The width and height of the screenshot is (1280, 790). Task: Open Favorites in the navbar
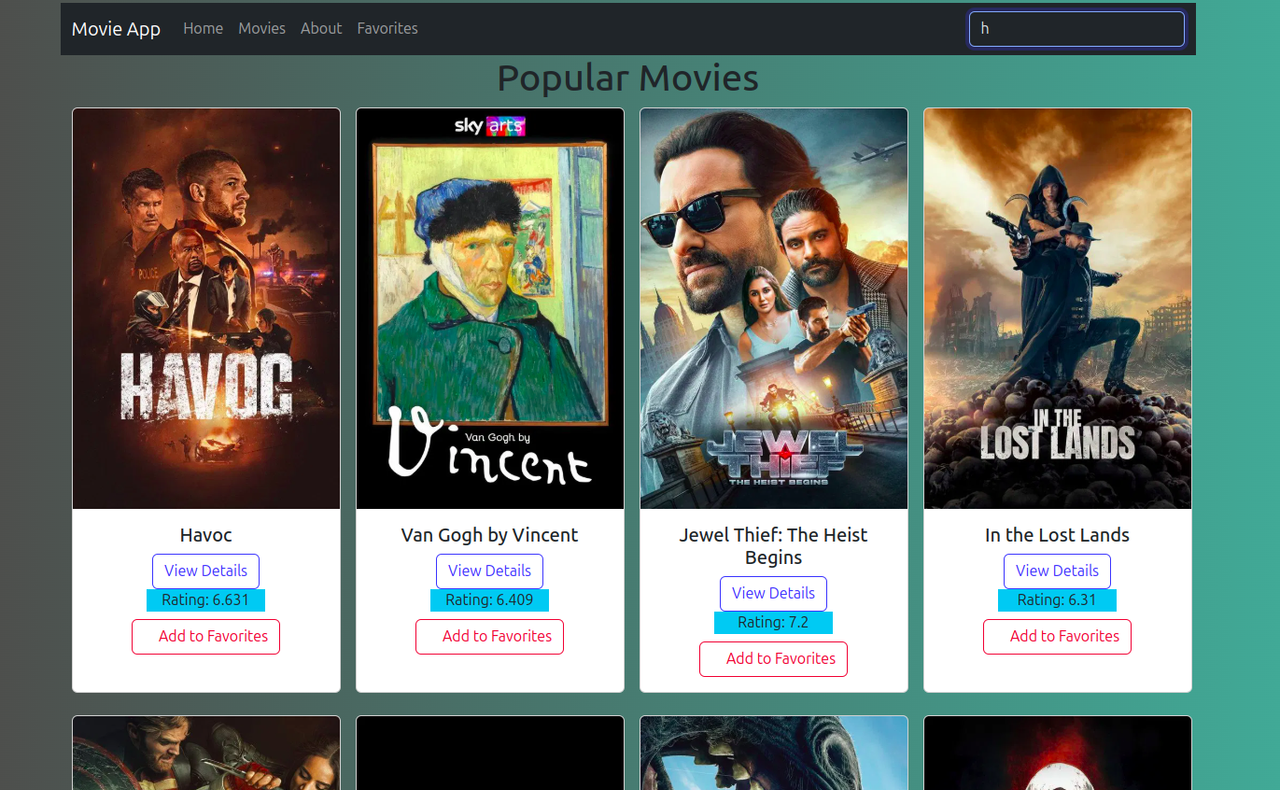click(387, 29)
